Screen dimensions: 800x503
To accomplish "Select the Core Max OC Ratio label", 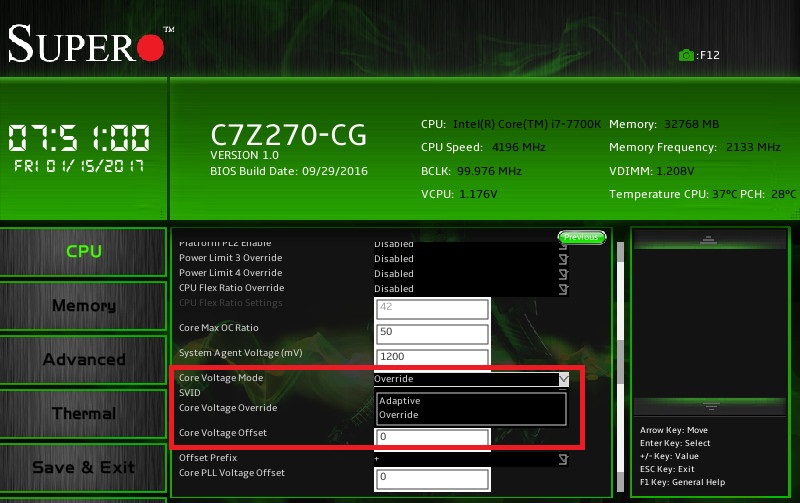I will [219, 328].
